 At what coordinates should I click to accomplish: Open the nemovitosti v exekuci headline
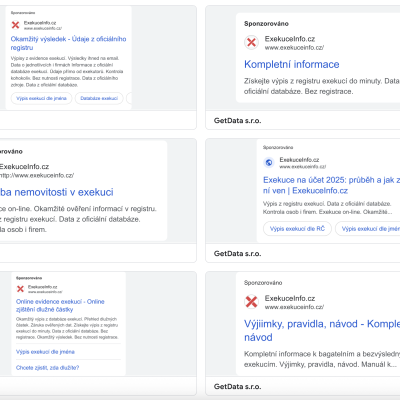(57, 192)
